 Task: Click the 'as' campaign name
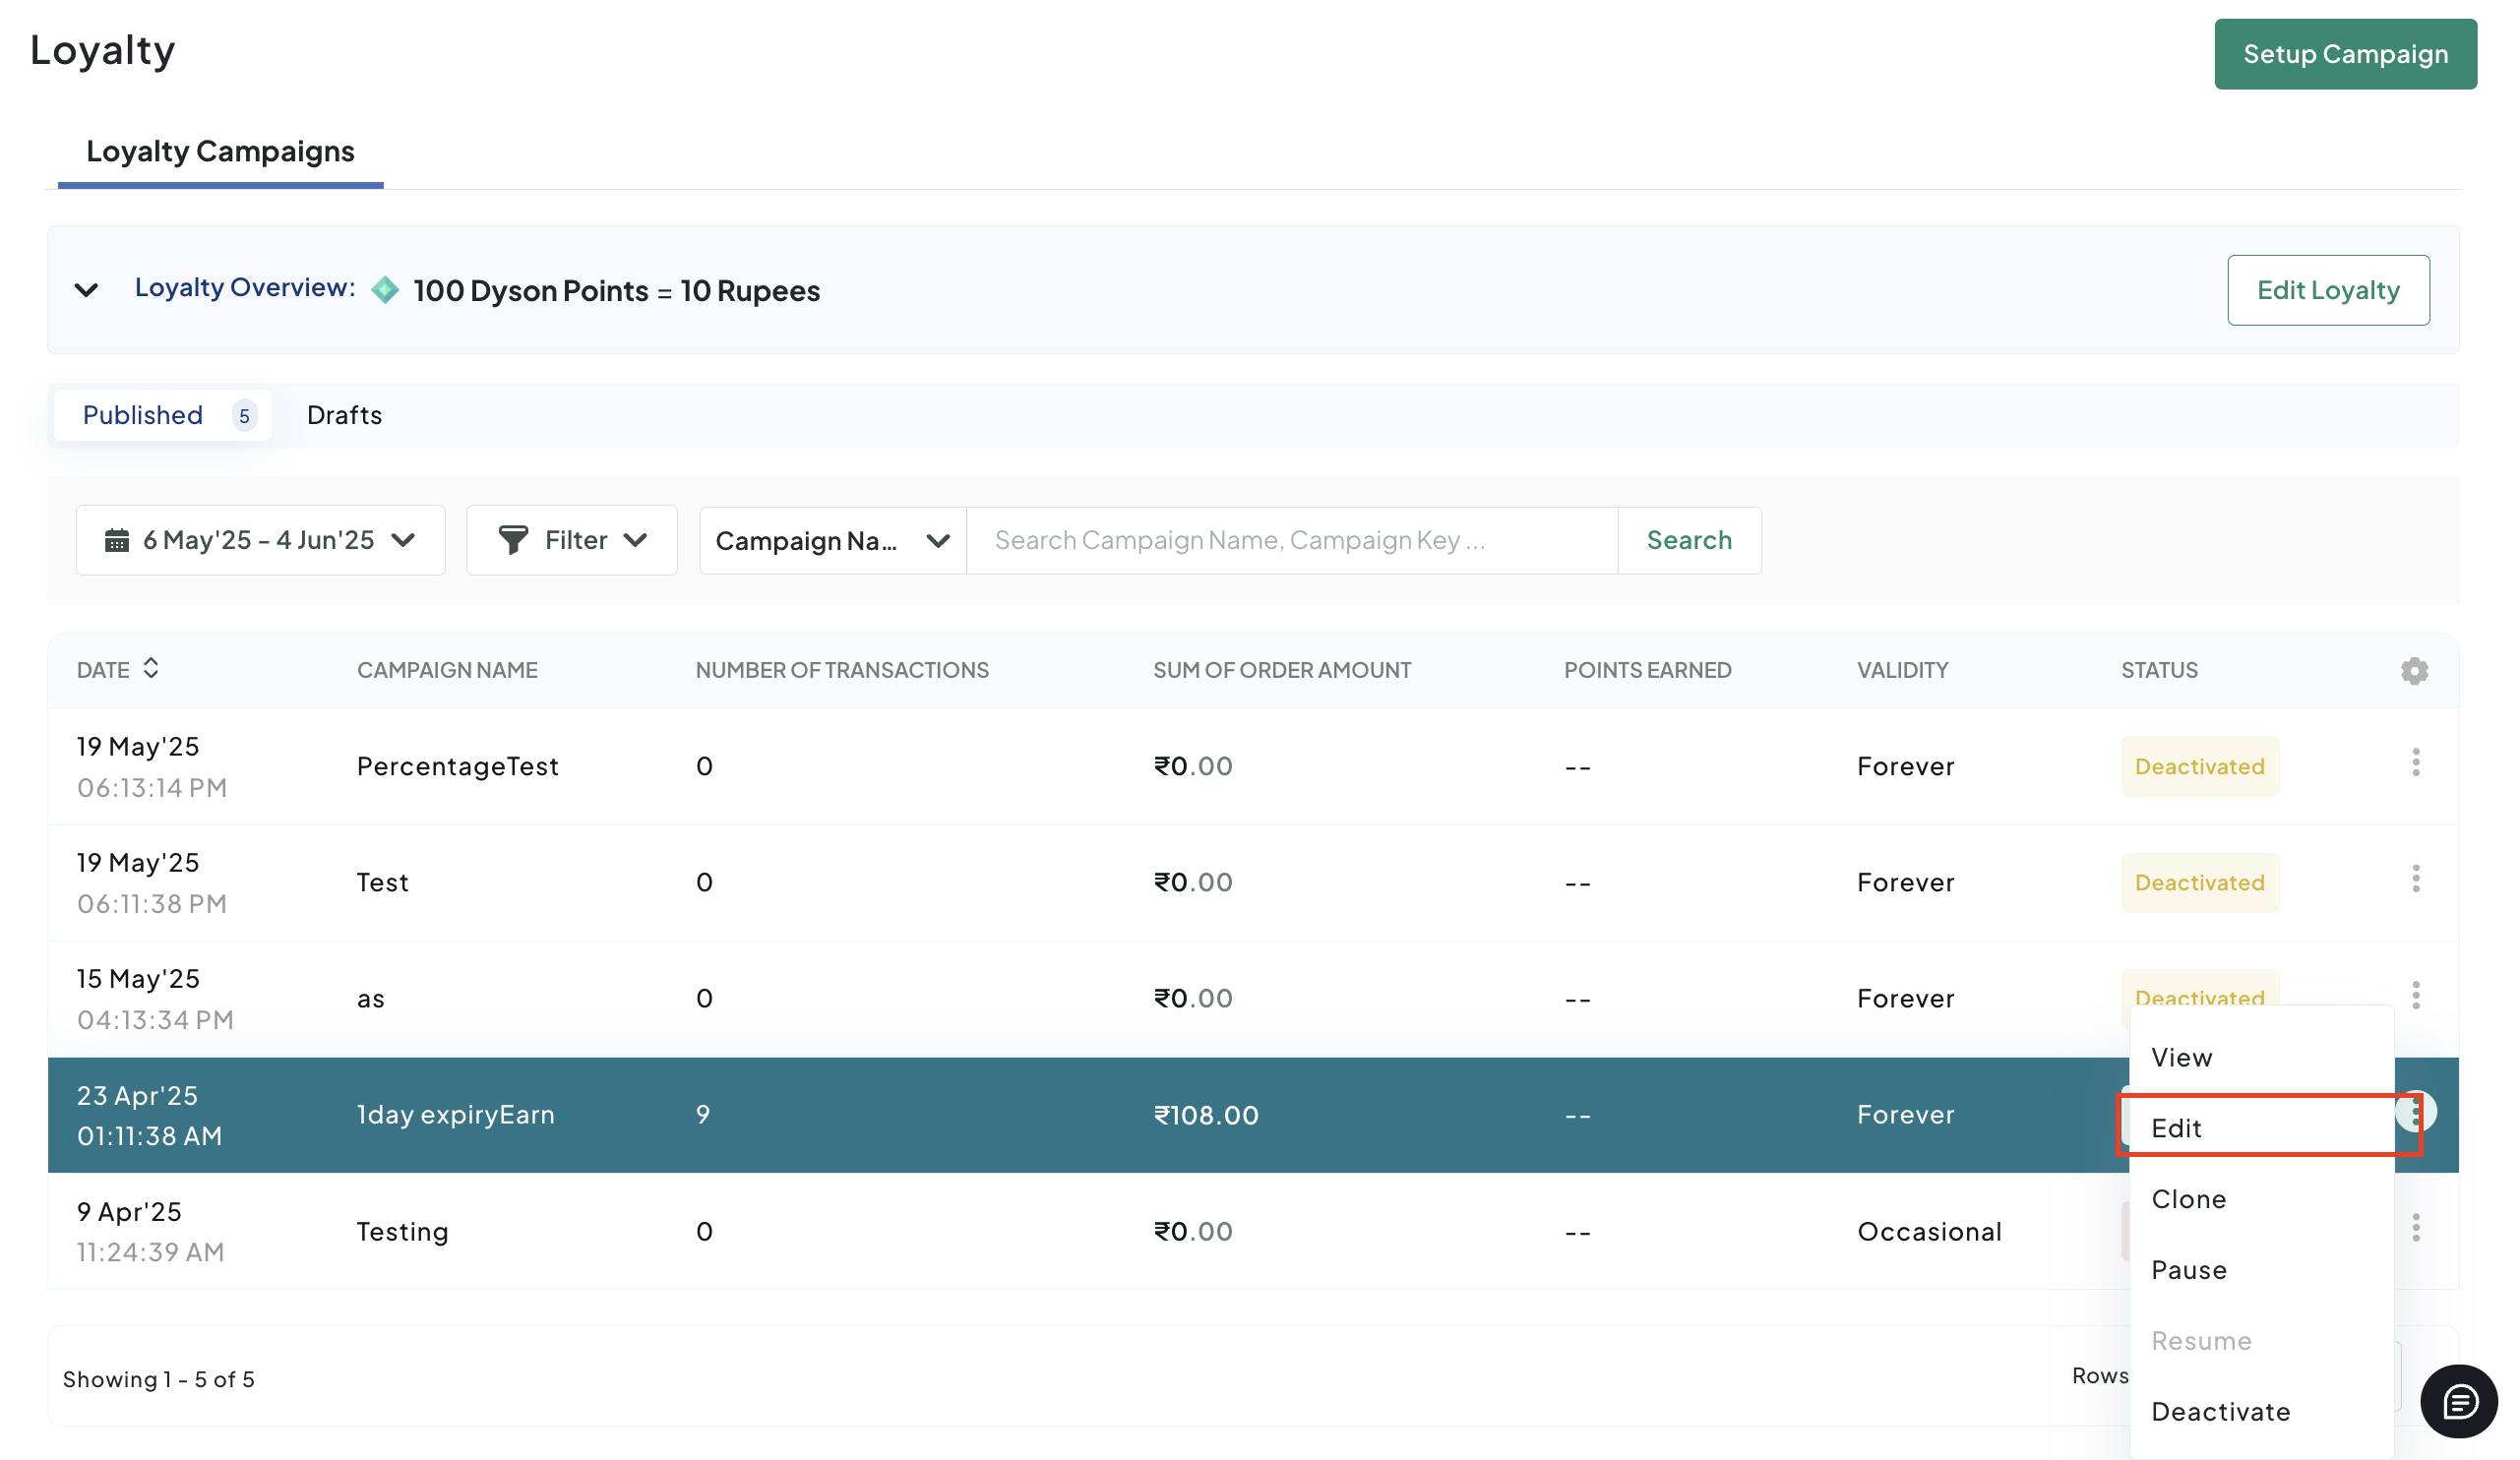point(371,998)
